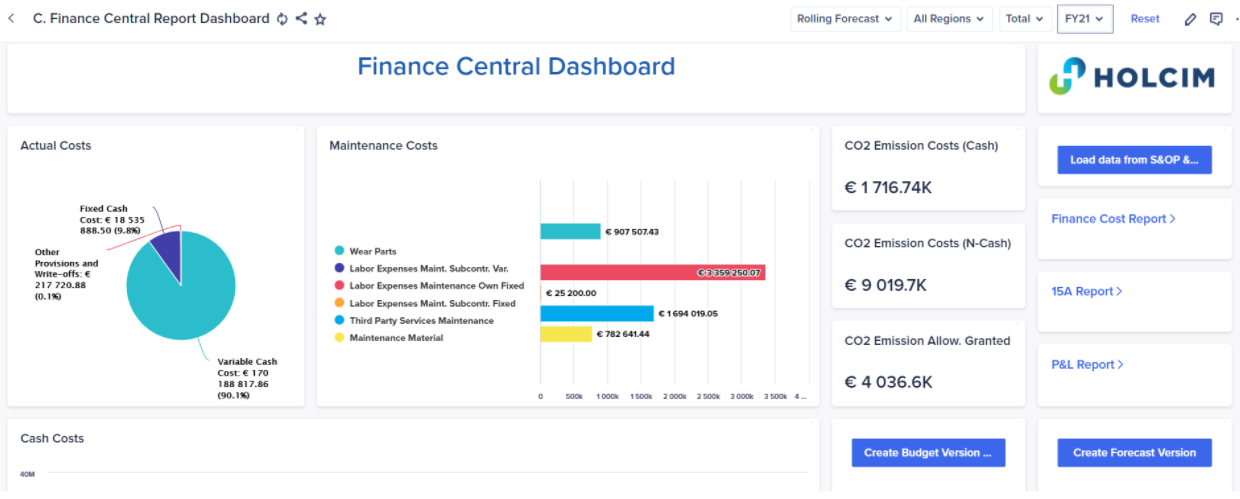Click the pencil edit icon
This screenshot has height=499, width=1240.
1190,19
